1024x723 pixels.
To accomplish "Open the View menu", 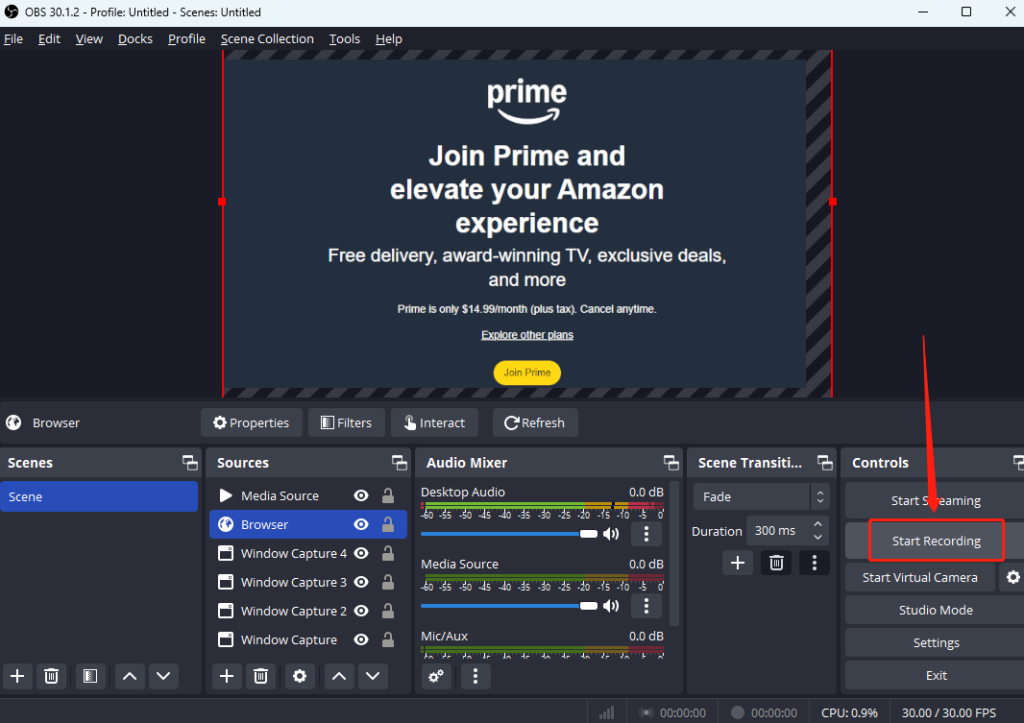I will coord(89,39).
